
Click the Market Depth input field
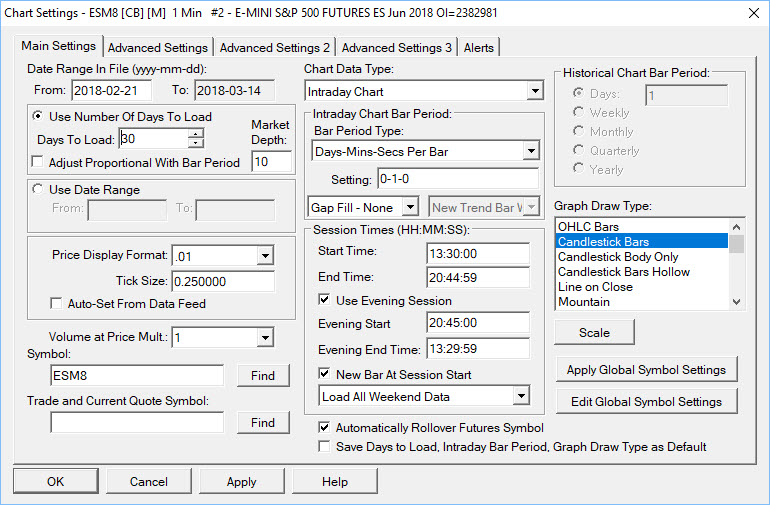click(x=272, y=161)
